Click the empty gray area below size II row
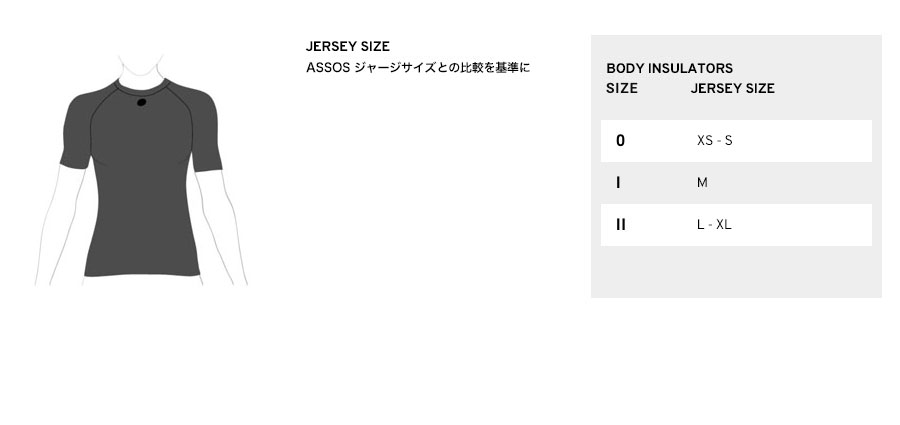This screenshot has width=900, height=425. [736, 272]
